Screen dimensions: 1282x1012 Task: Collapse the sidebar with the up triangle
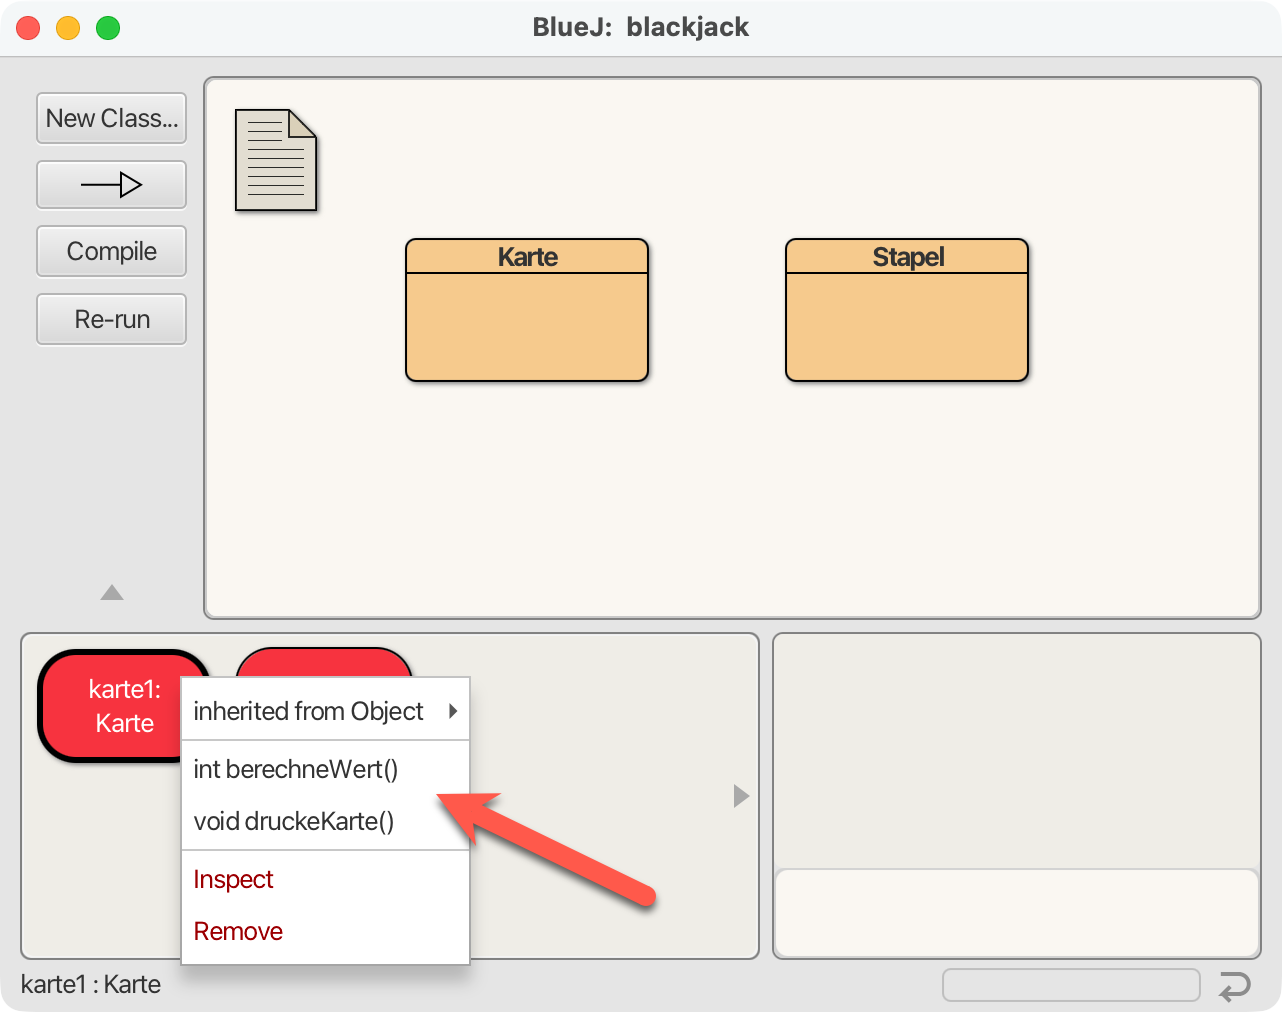tap(112, 593)
